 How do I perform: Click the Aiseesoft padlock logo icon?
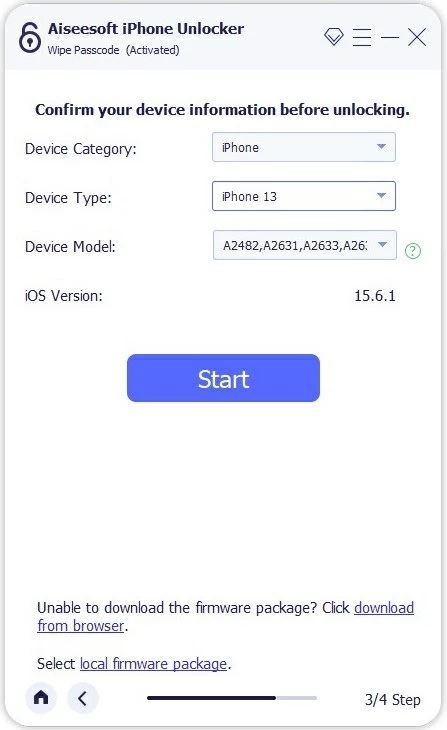point(30,37)
